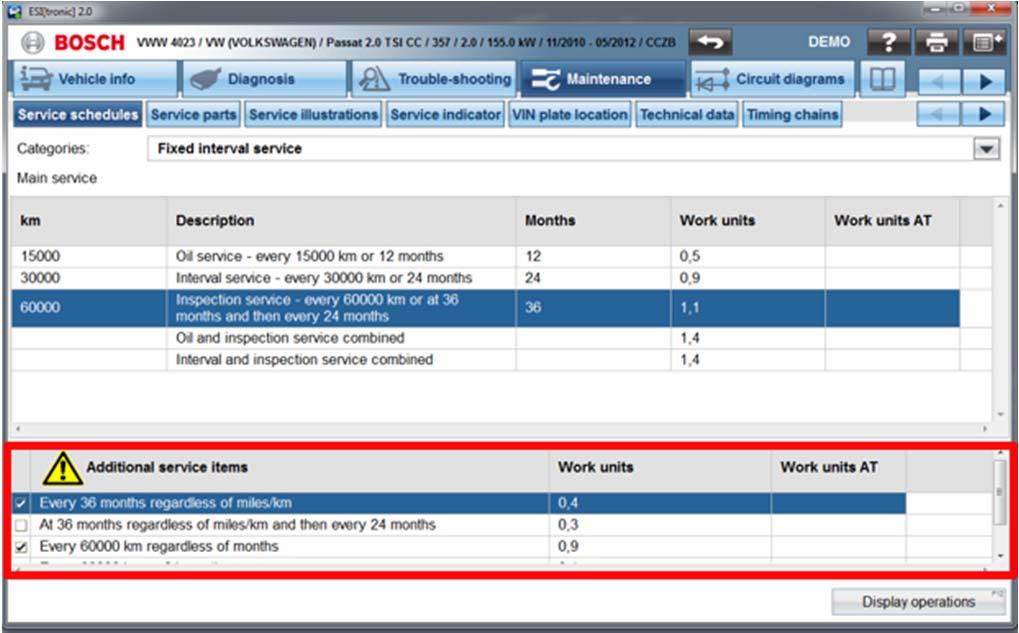The height and width of the screenshot is (633, 1019).
Task: Click the Bosch logo emblem
Action: click(32, 43)
